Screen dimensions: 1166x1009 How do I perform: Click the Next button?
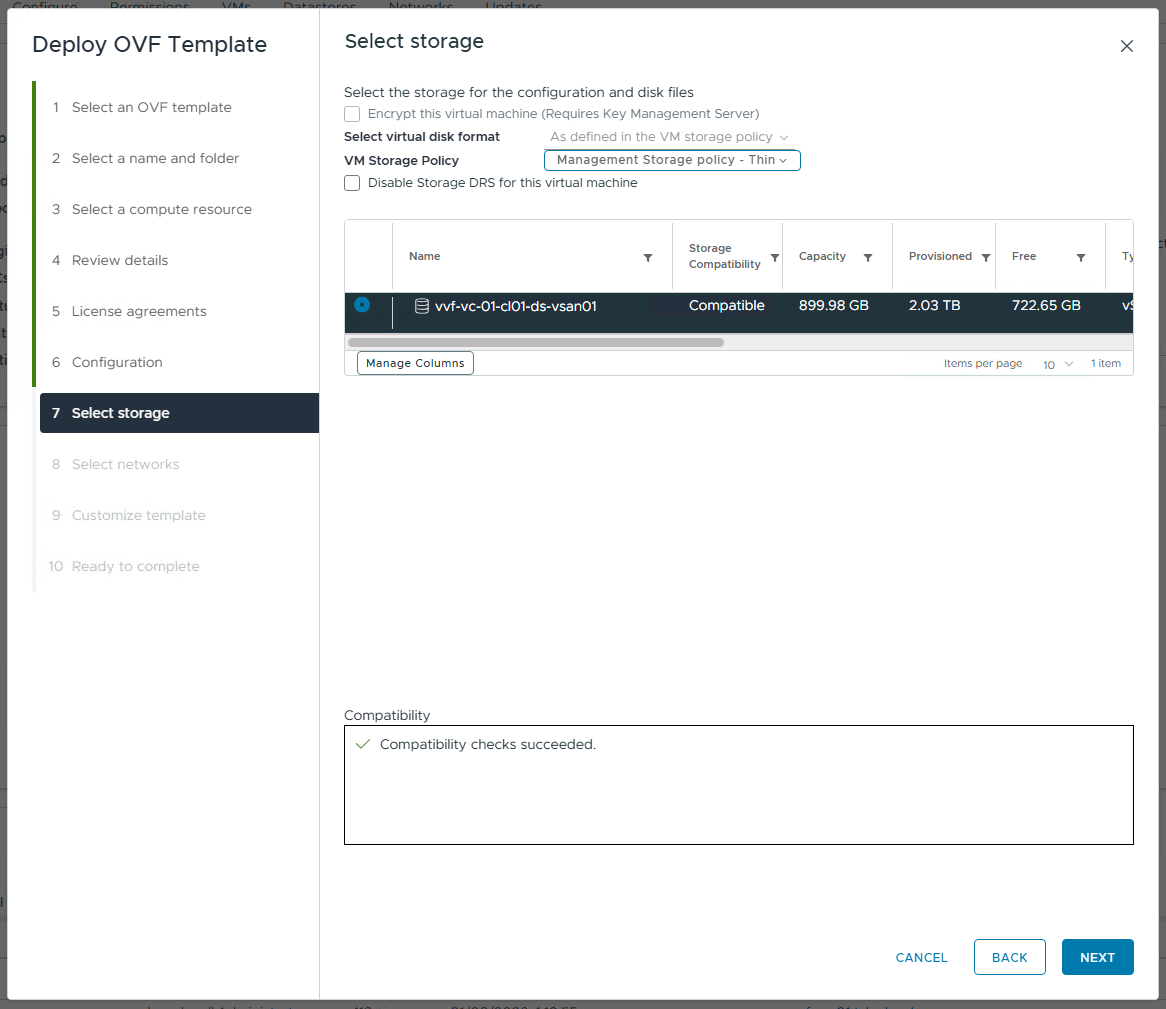tap(1097, 957)
